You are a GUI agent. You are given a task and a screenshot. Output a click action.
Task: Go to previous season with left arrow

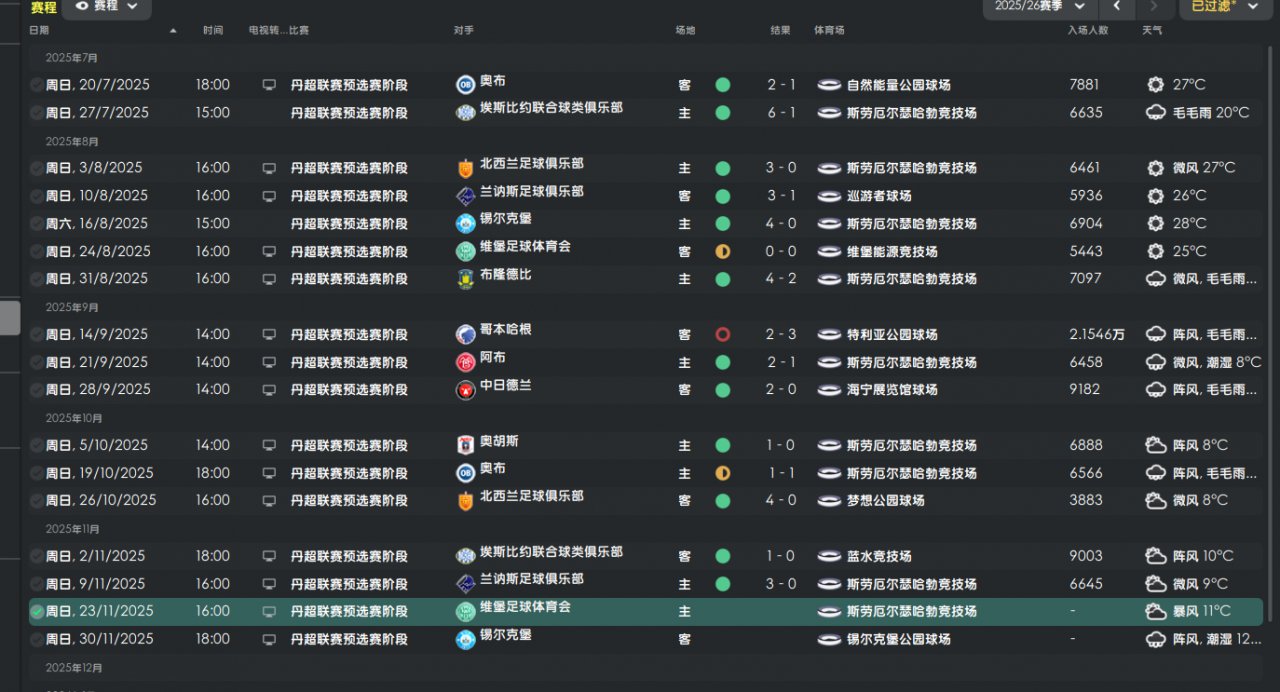(x=1117, y=7)
